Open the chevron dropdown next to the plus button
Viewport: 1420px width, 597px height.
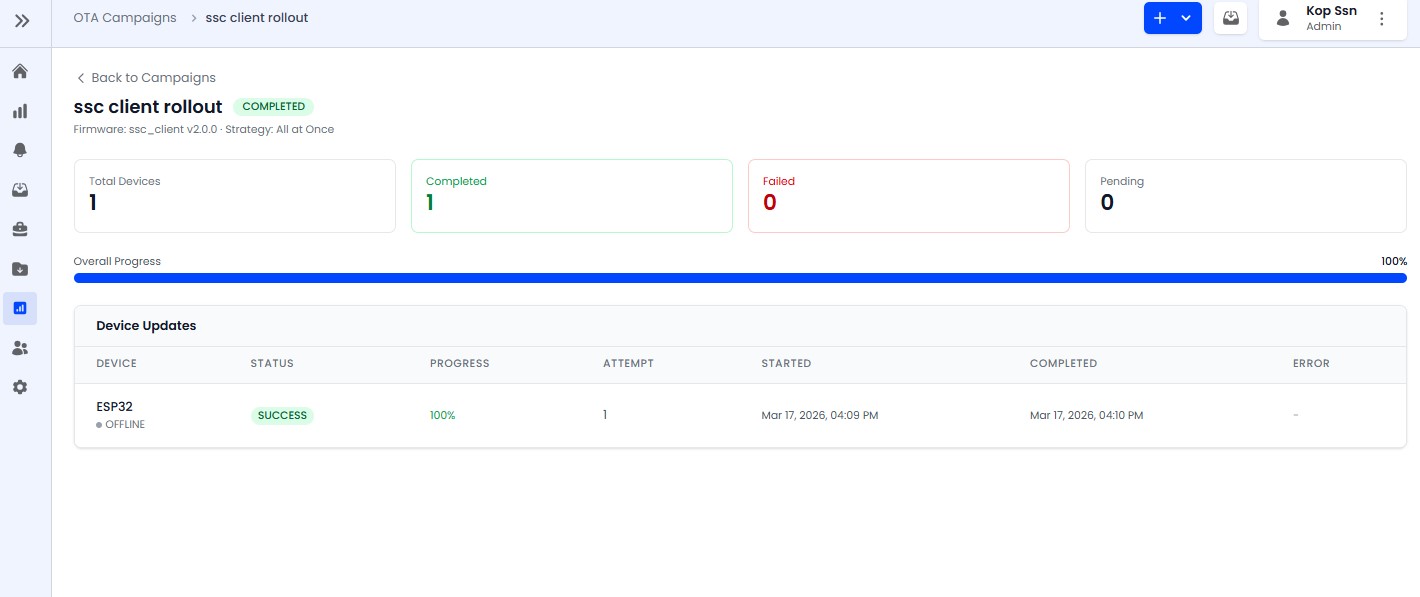(x=1186, y=17)
